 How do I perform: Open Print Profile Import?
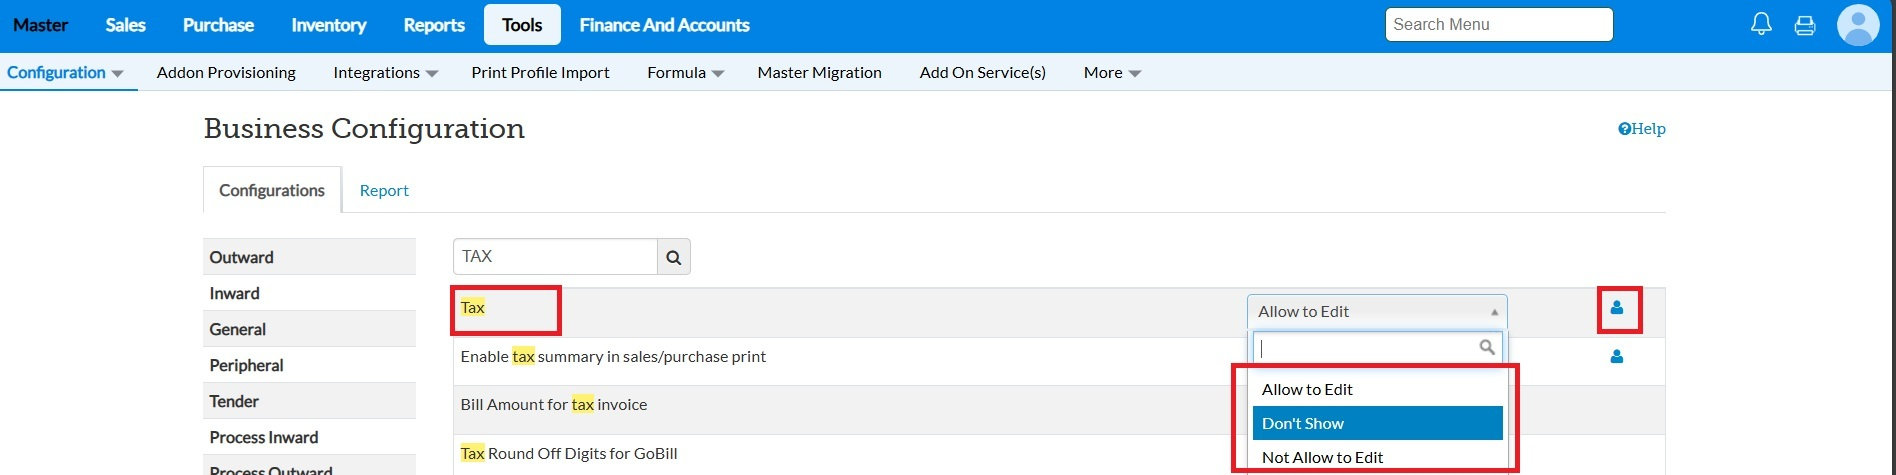tap(540, 73)
